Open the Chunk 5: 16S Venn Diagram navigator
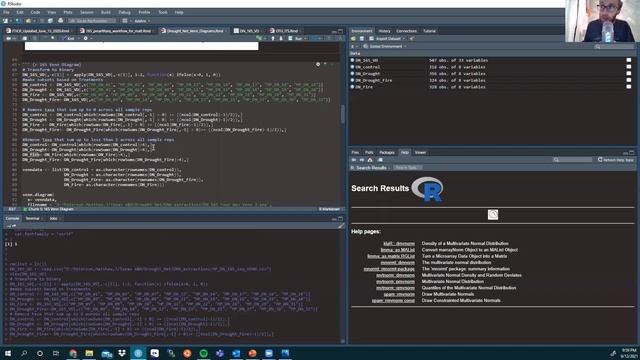The width and height of the screenshot is (640, 360). [50, 209]
